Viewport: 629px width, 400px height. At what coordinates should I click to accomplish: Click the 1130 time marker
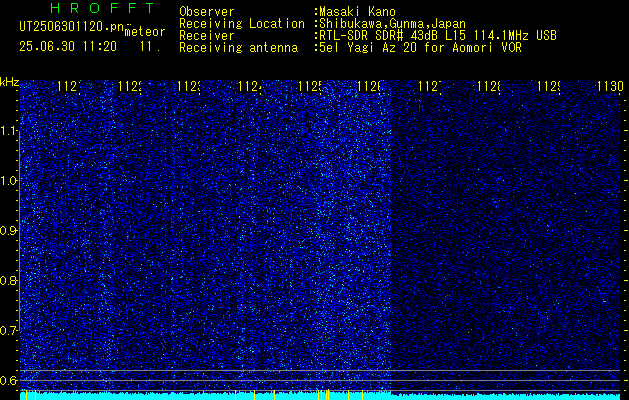tap(610, 86)
